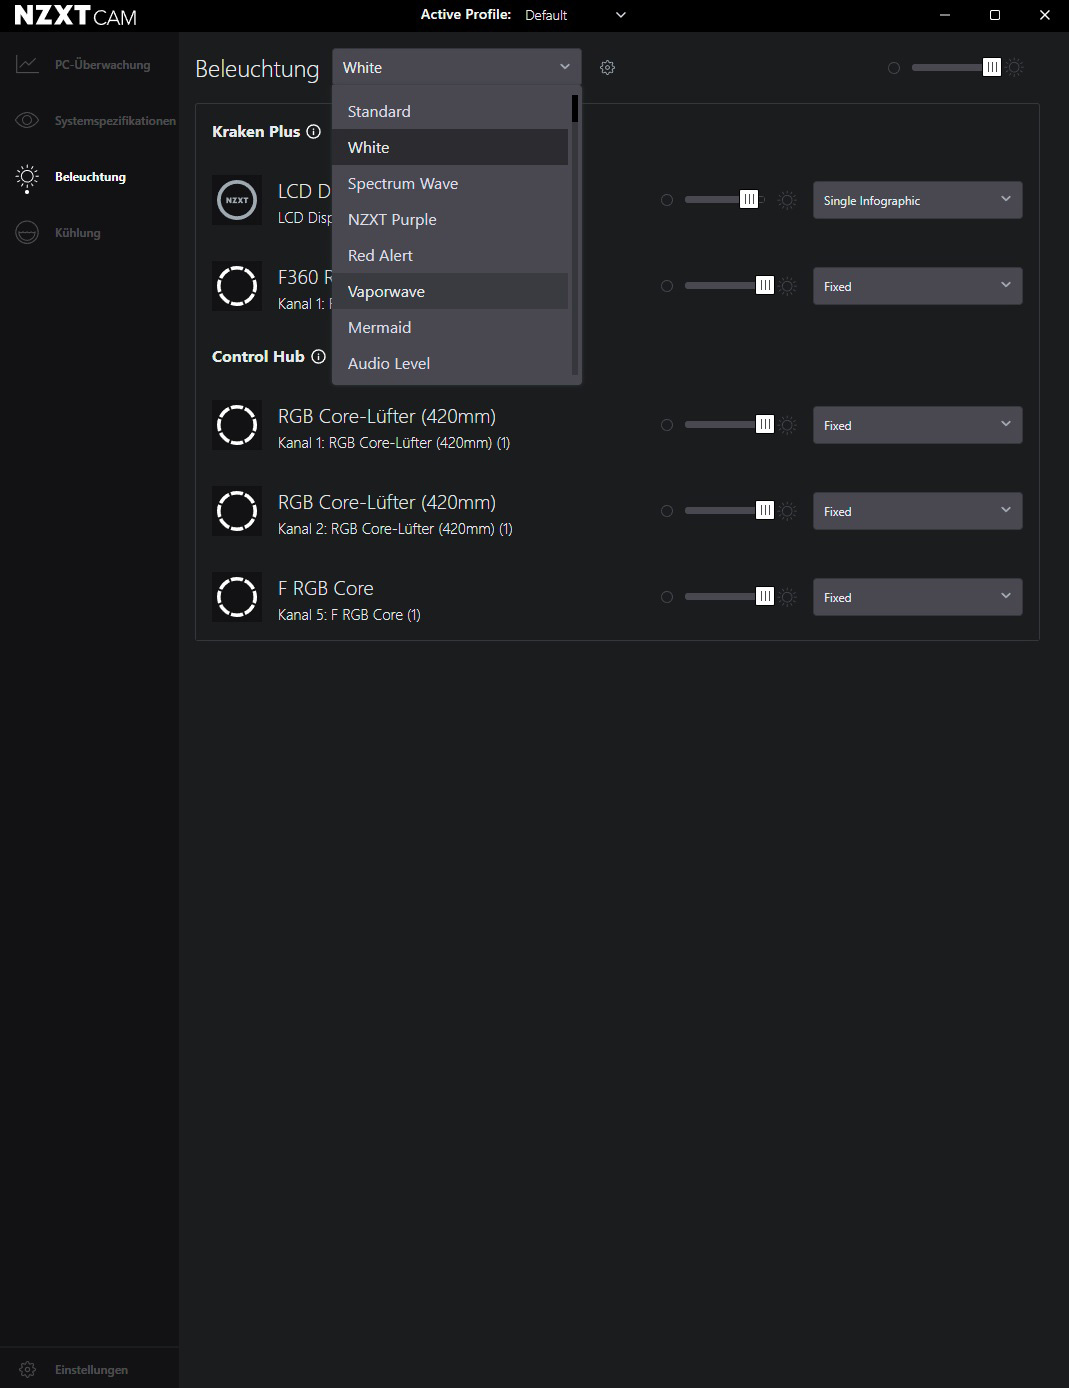The height and width of the screenshot is (1388, 1069).
Task: Open lighting profile settings gear icon
Action: click(x=607, y=68)
